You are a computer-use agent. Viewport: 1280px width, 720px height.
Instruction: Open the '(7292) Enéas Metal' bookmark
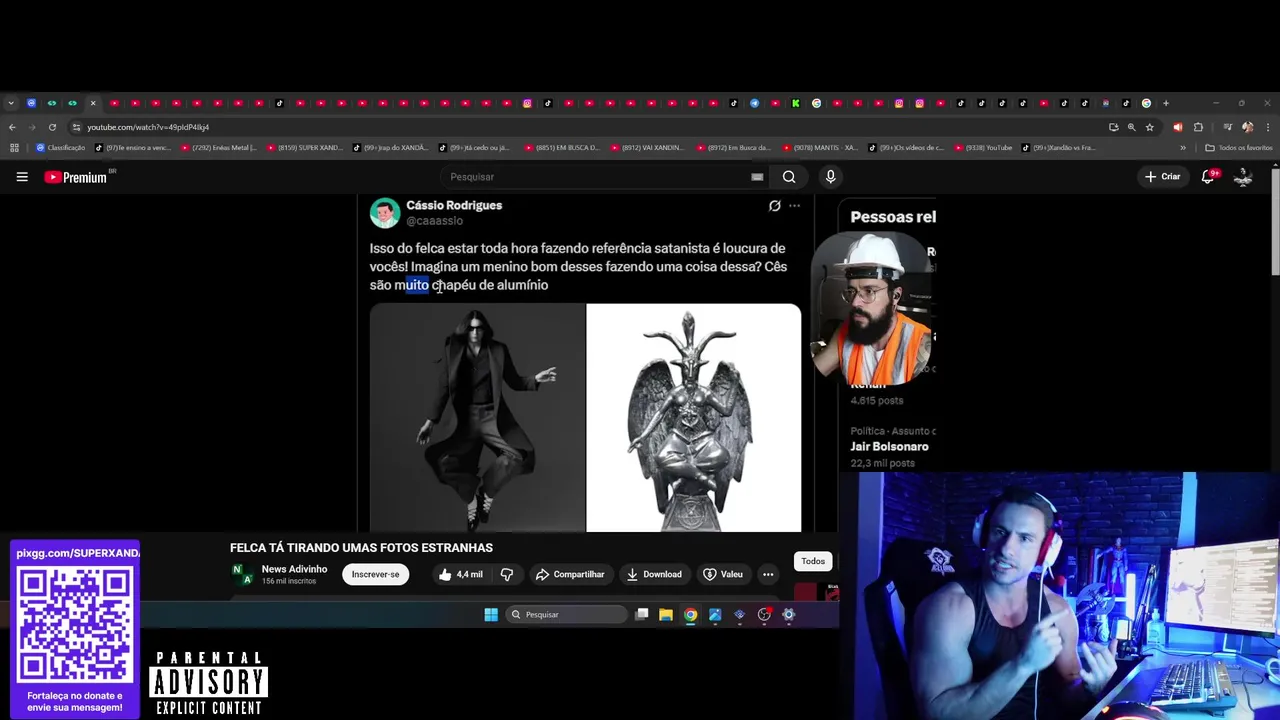click(x=218, y=148)
